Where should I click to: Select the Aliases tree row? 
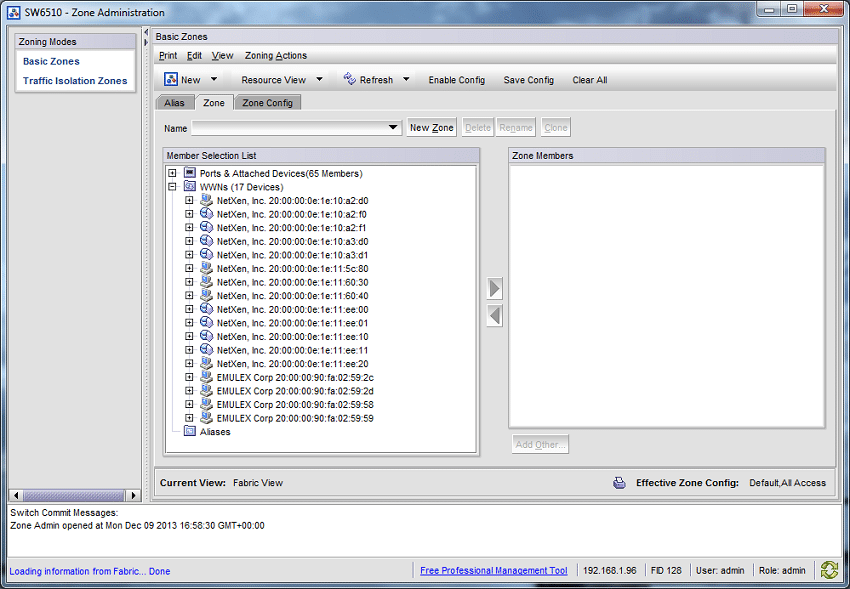point(215,431)
